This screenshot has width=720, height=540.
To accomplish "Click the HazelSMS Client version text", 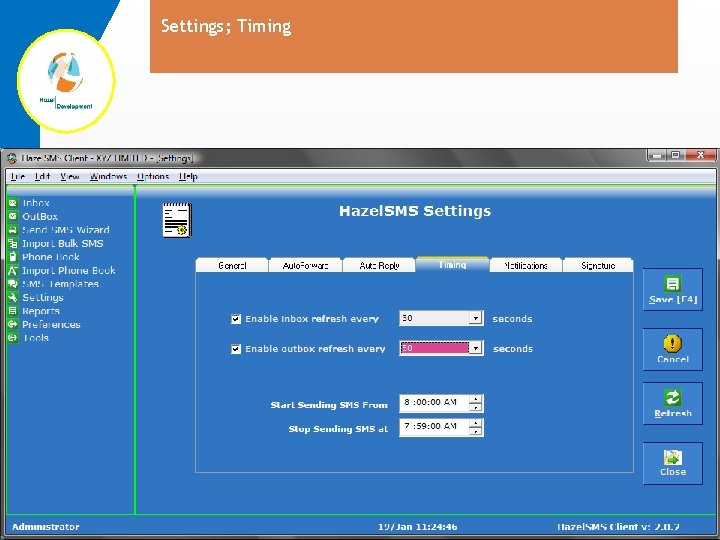I will pos(618,527).
